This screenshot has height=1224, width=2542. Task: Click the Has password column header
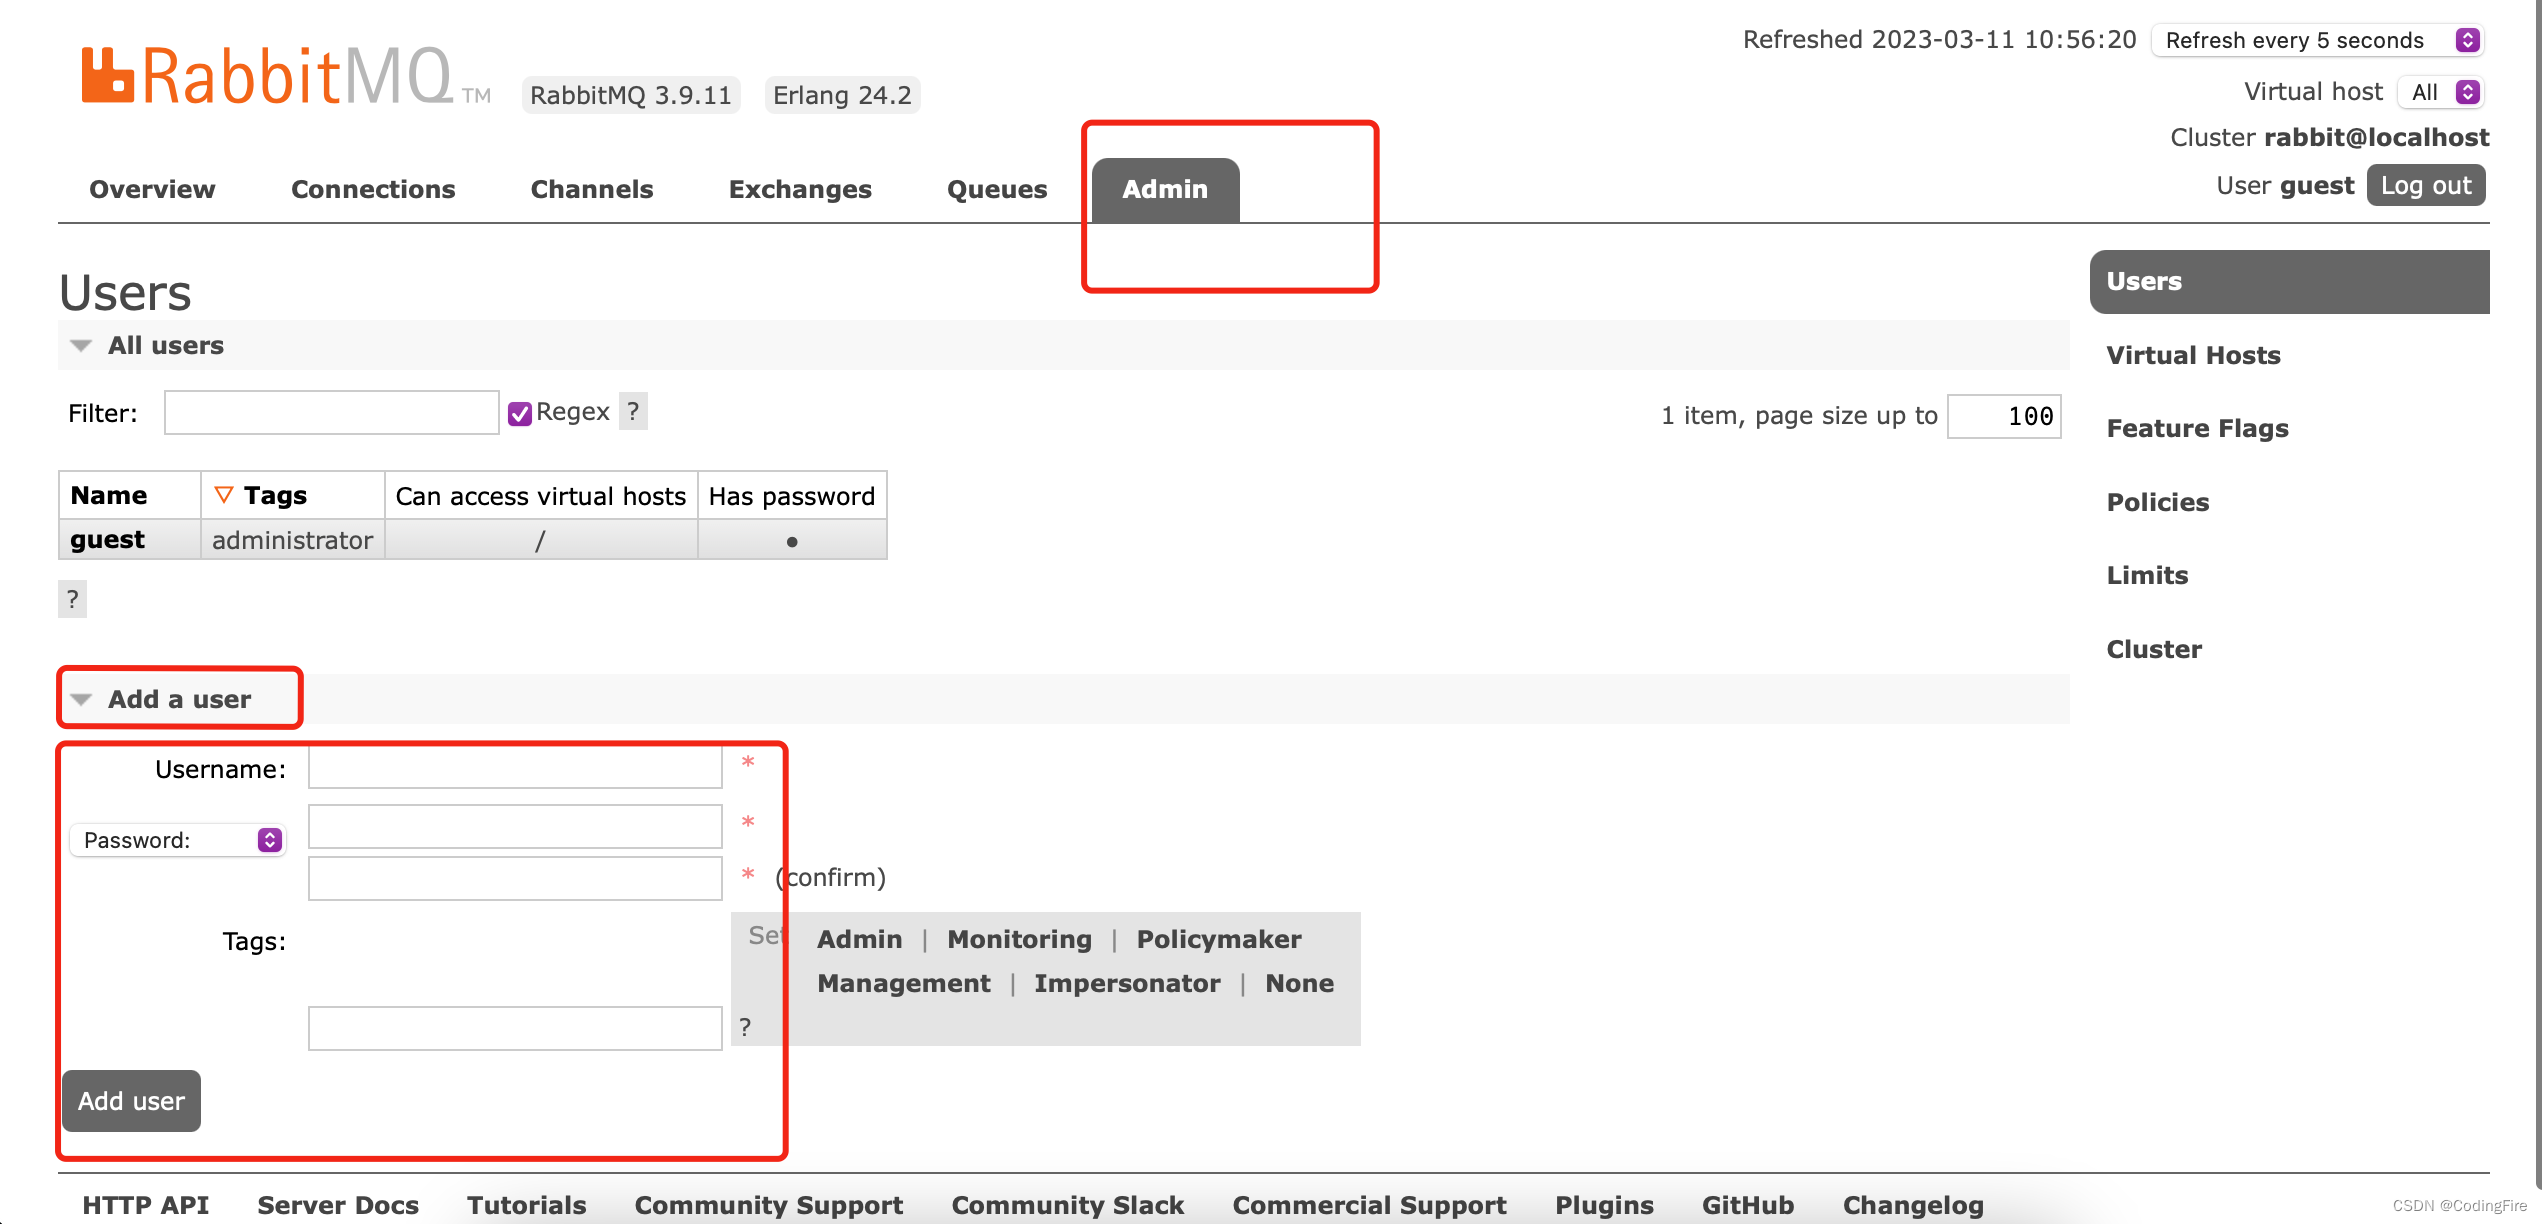tap(792, 496)
